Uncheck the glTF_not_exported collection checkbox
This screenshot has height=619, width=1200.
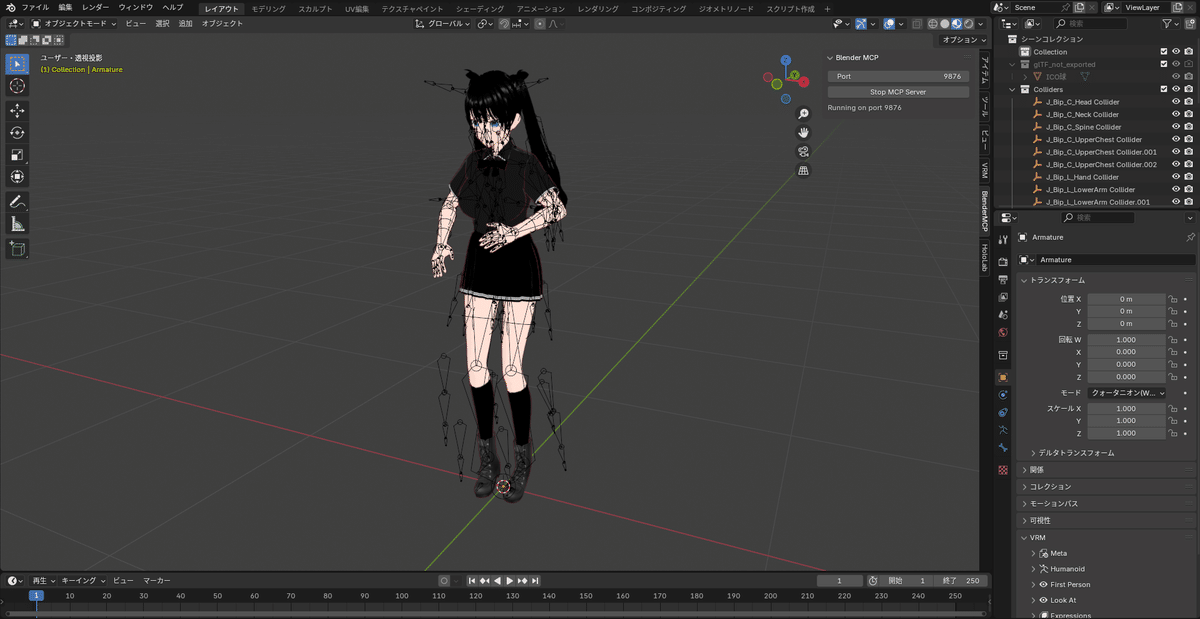(x=1164, y=64)
